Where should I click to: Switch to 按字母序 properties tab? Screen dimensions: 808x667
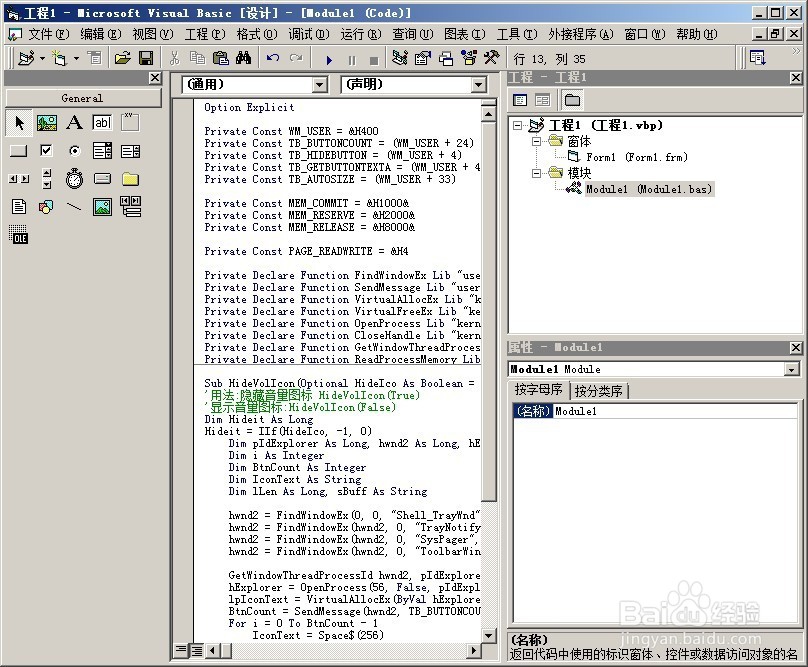click(538, 390)
